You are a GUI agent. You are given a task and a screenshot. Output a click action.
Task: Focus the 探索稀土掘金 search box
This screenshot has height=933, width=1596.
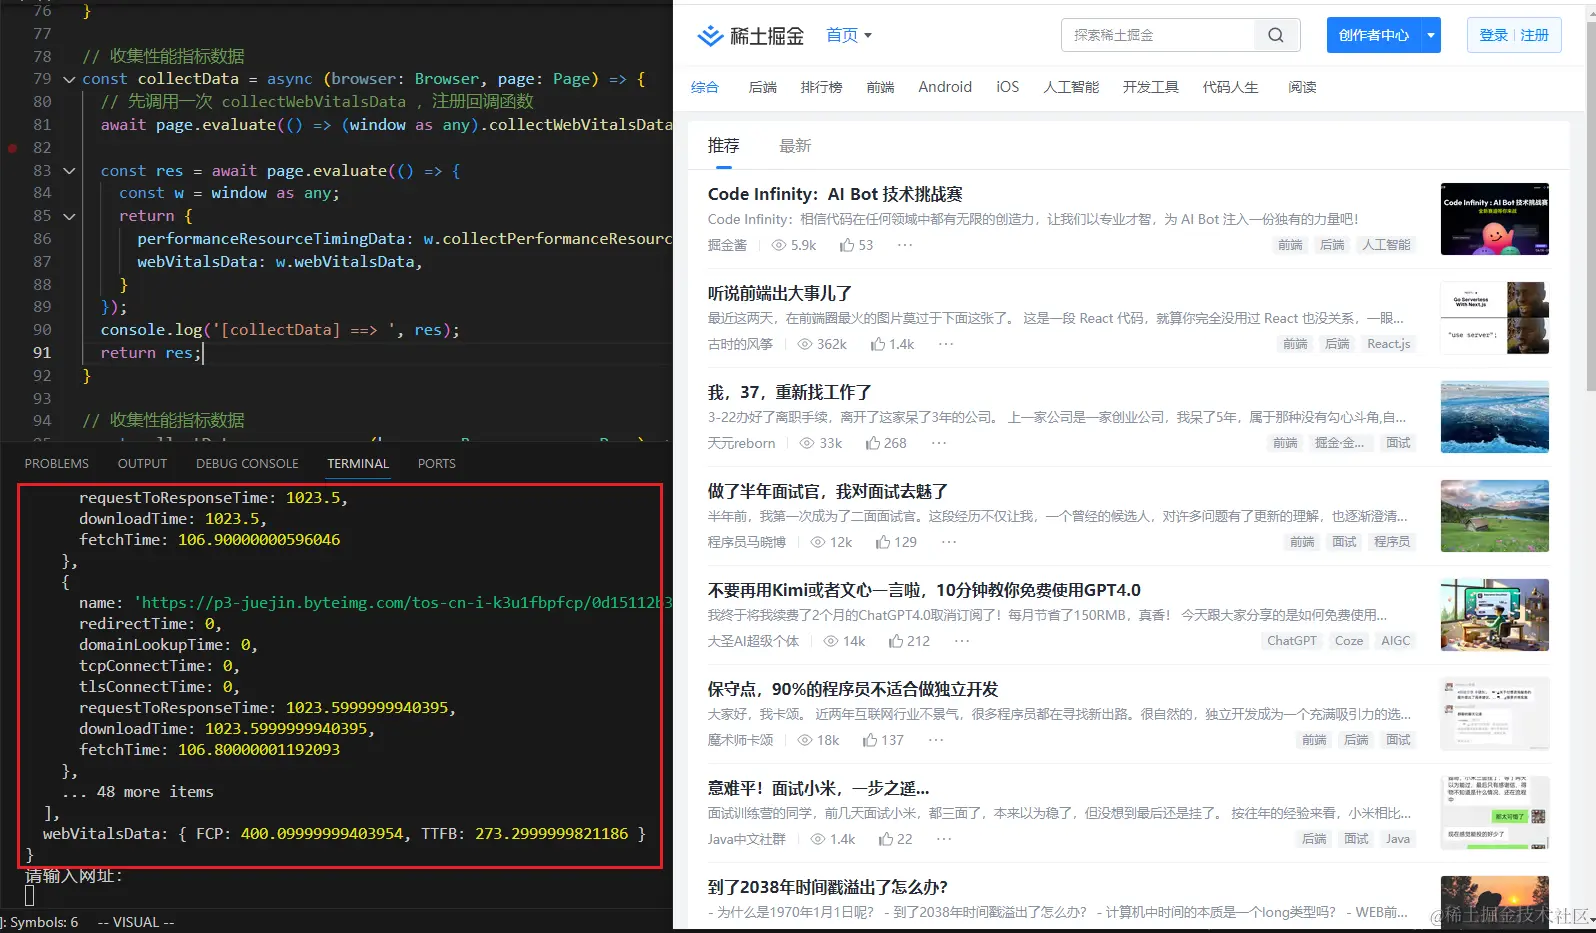coord(1158,35)
